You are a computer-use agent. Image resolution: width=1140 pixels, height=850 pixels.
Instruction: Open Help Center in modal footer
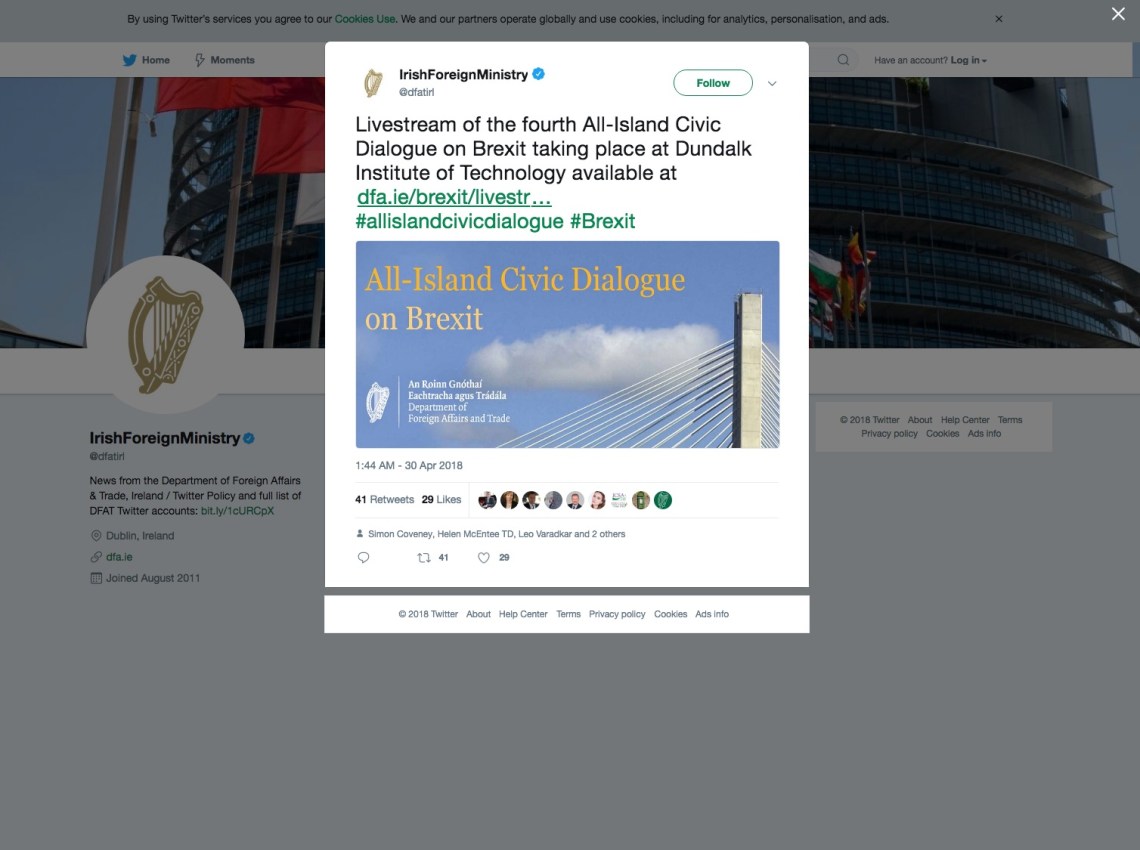point(523,614)
